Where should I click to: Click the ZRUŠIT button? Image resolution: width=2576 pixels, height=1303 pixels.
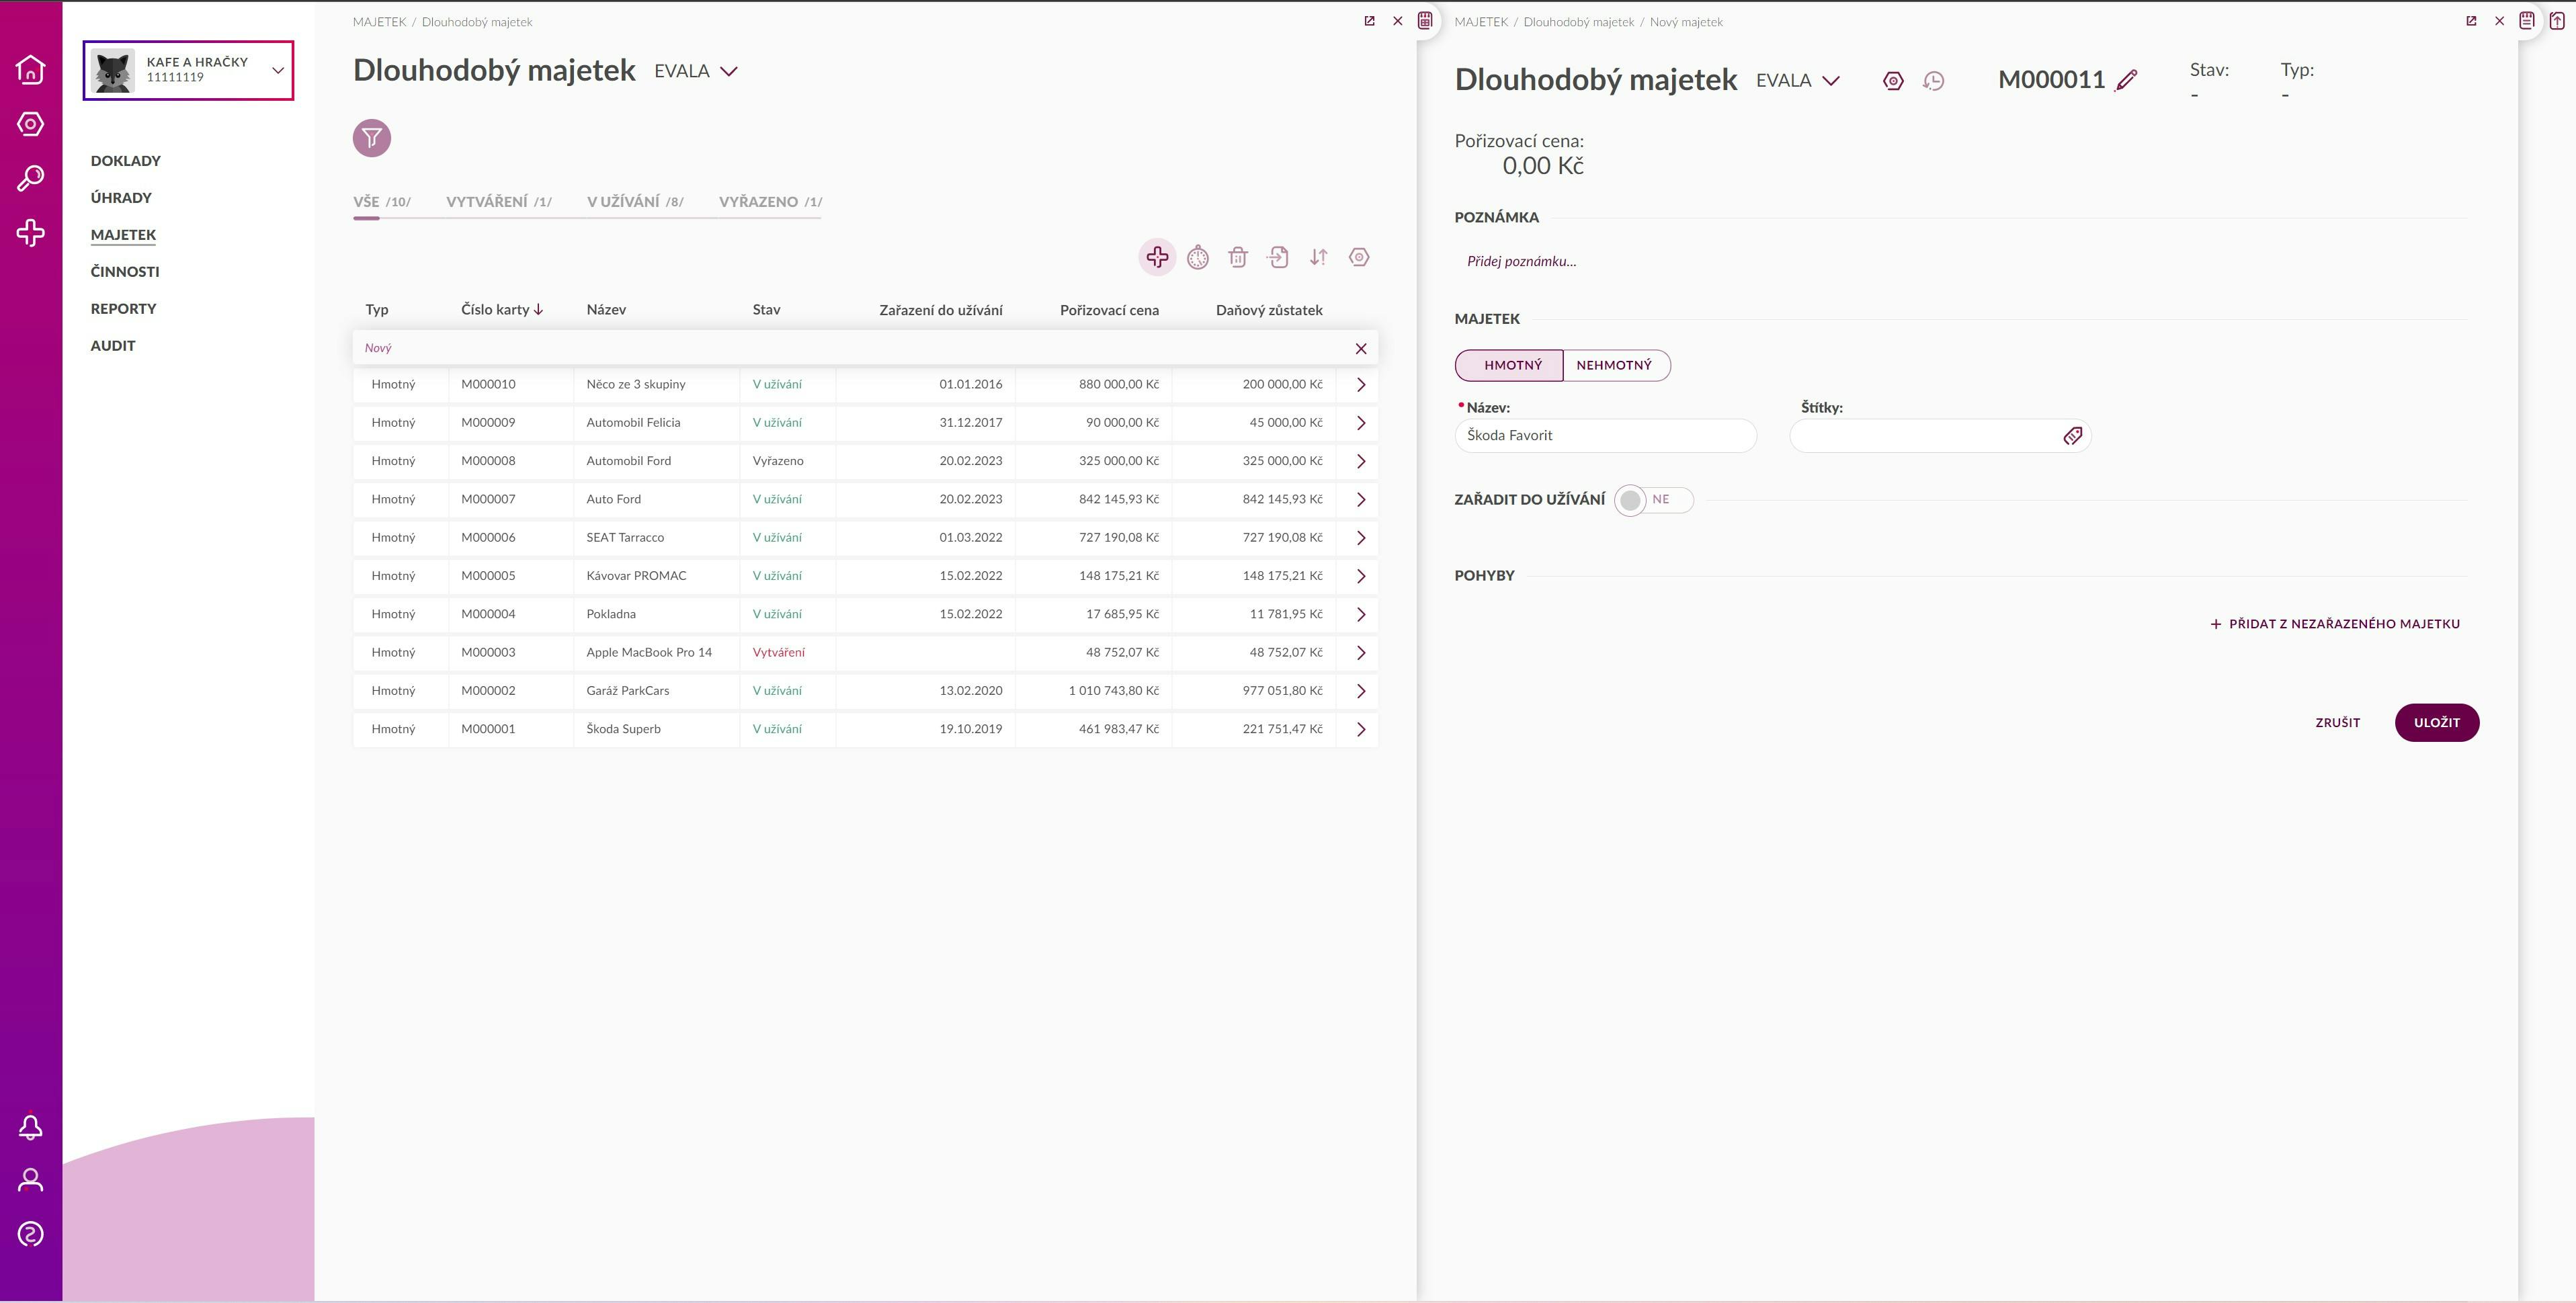click(2337, 723)
